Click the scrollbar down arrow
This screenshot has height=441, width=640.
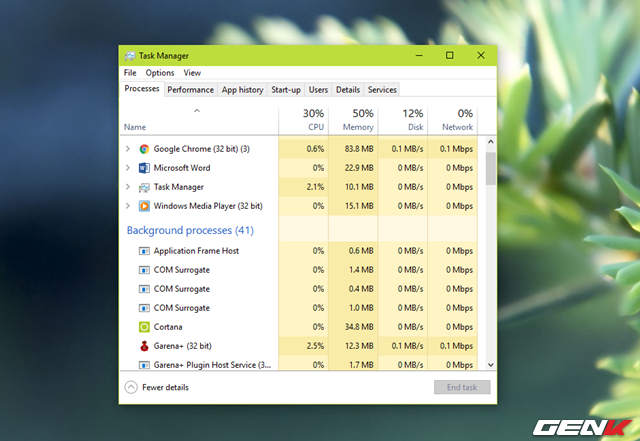click(491, 365)
